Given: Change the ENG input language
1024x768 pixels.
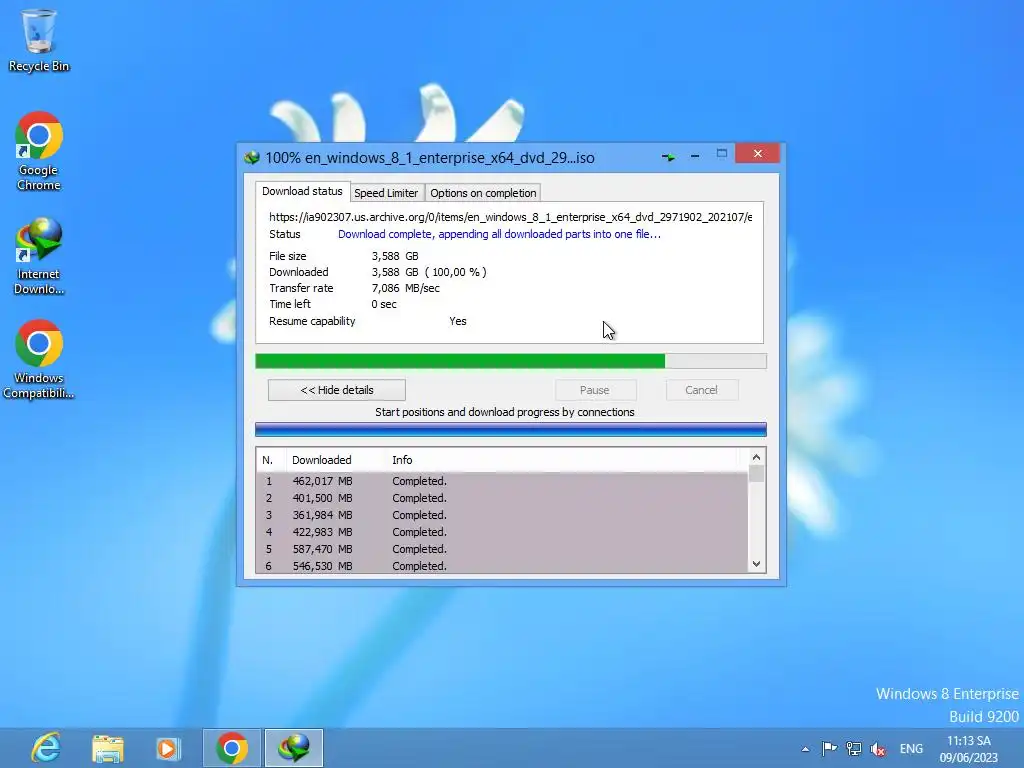Looking at the screenshot, I should pyautogui.click(x=911, y=748).
